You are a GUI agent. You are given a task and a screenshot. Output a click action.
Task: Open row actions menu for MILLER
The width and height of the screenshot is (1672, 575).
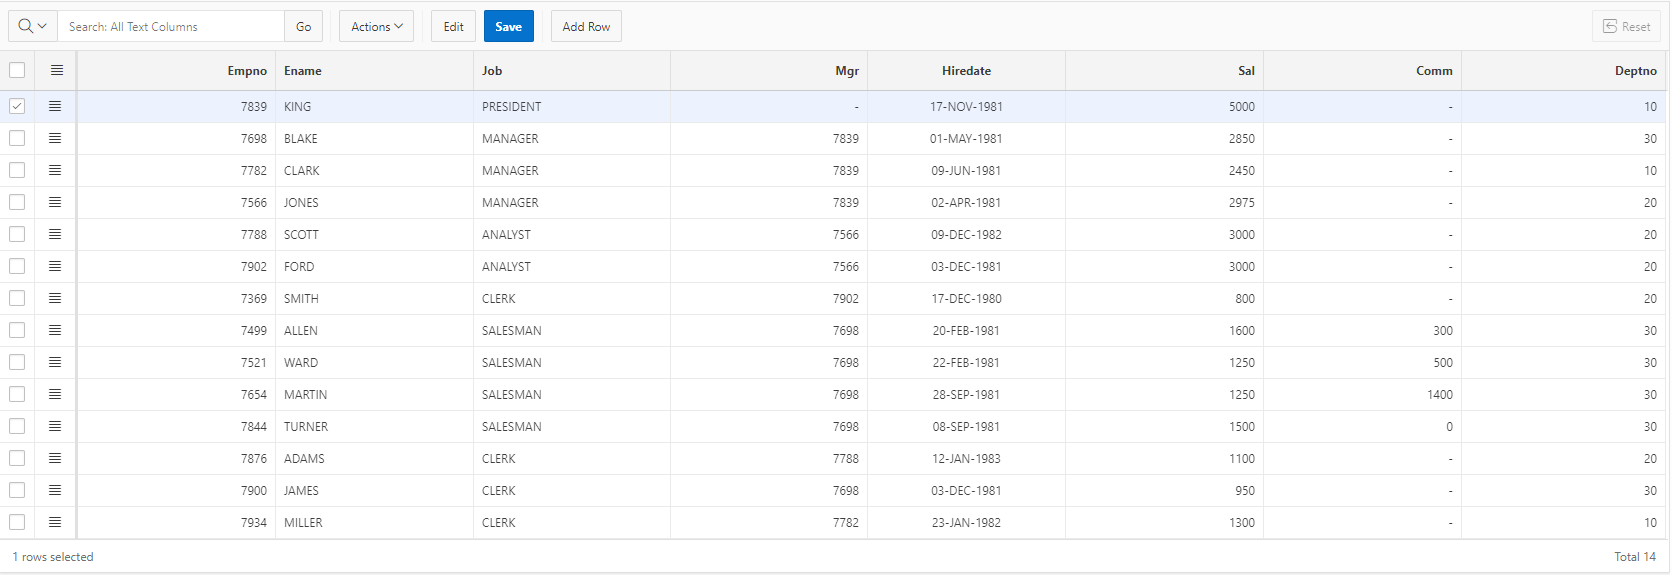coord(55,522)
